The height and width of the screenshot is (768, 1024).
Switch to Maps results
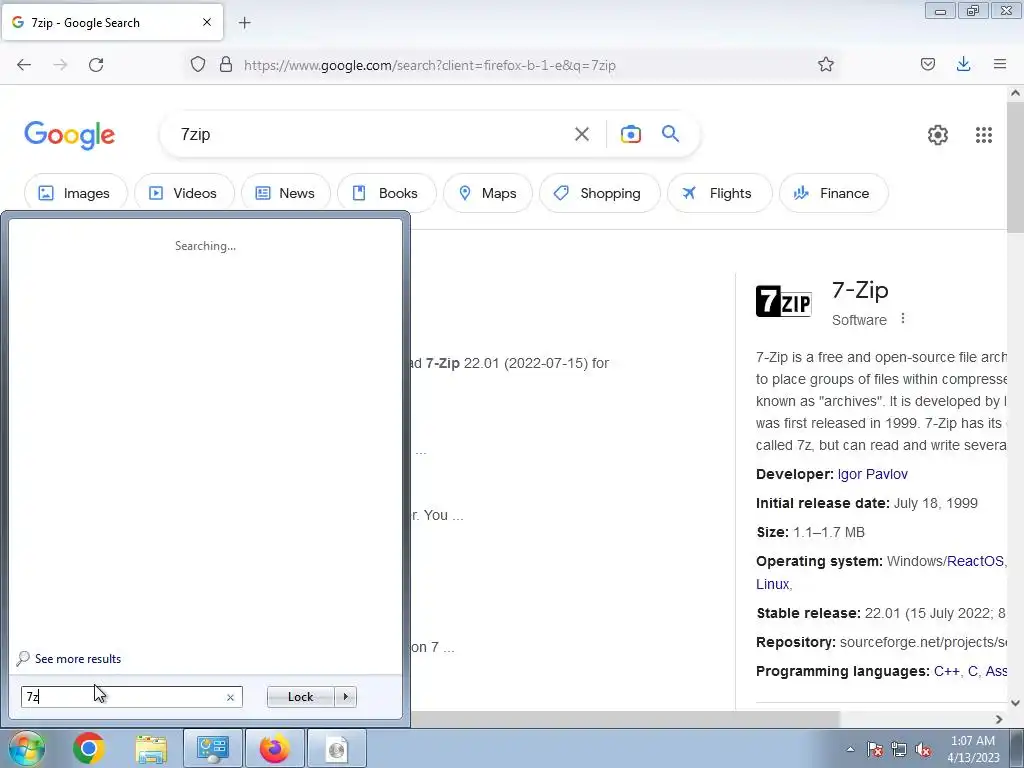(487, 193)
